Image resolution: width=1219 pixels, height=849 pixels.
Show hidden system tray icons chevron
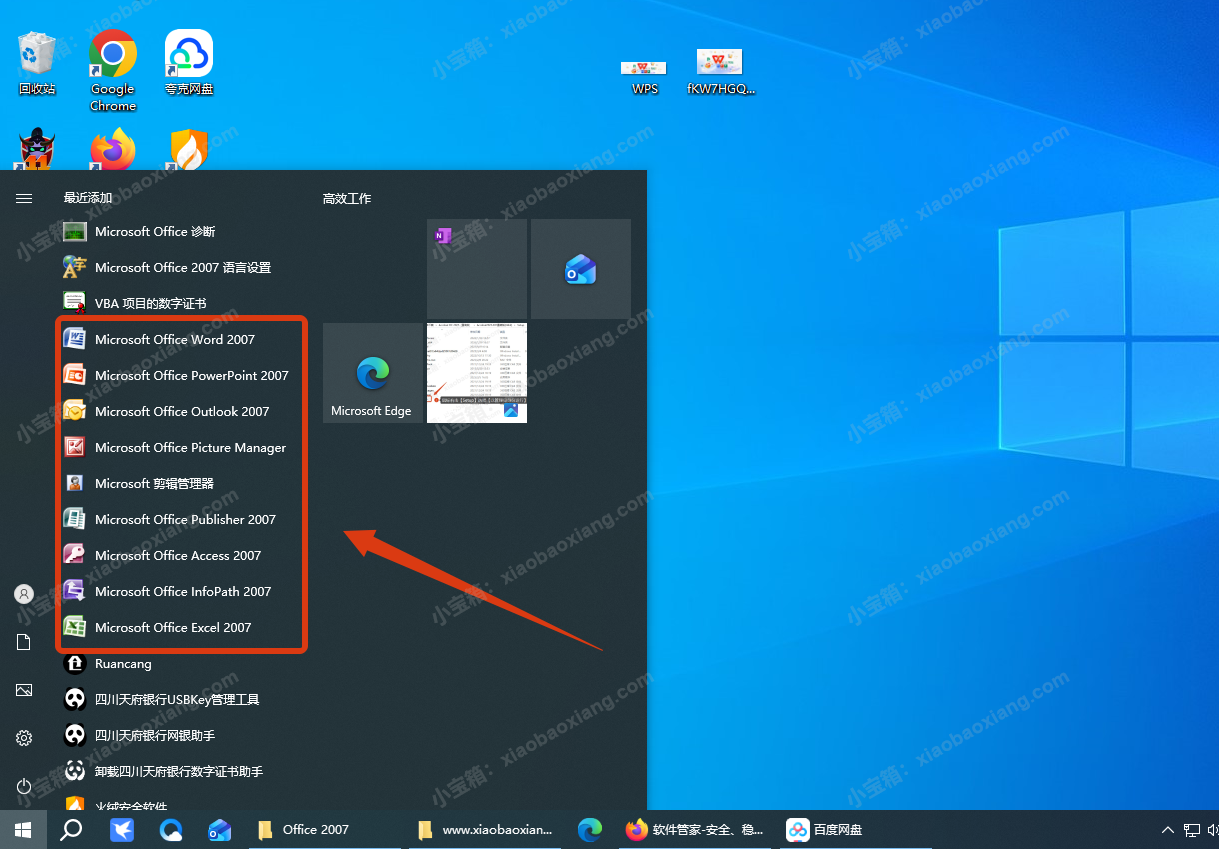point(1167,830)
